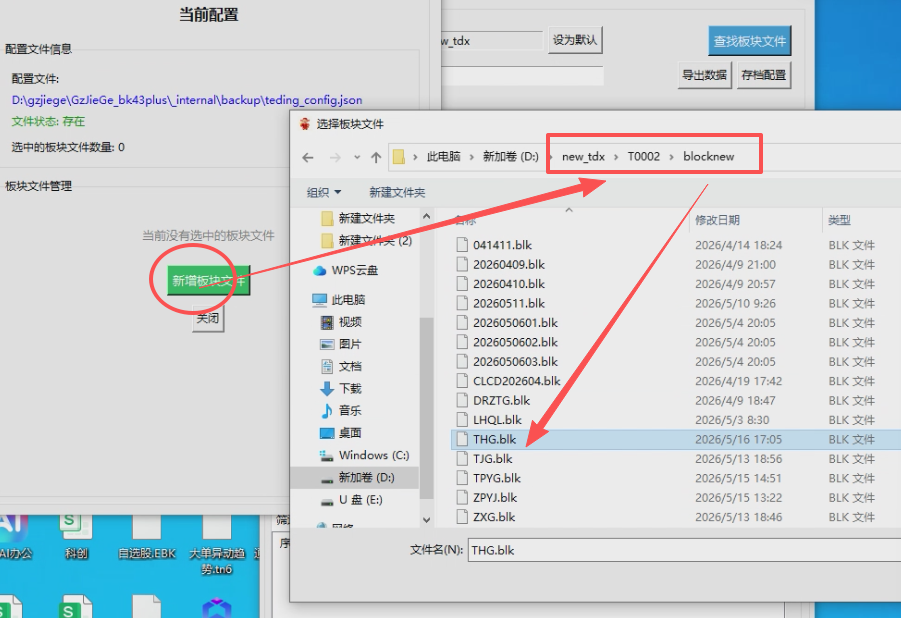Click the Up one level arrow

[x=376, y=157]
